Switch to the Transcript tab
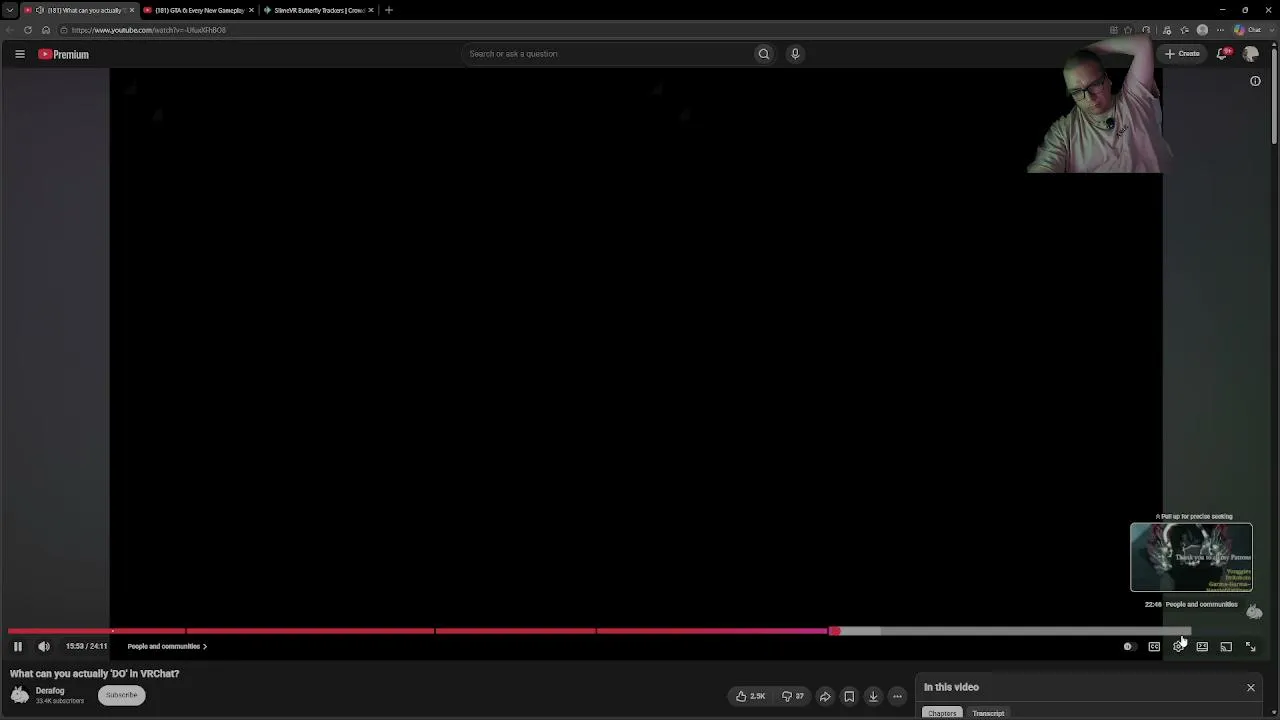Image resolution: width=1280 pixels, height=720 pixels. click(x=988, y=713)
